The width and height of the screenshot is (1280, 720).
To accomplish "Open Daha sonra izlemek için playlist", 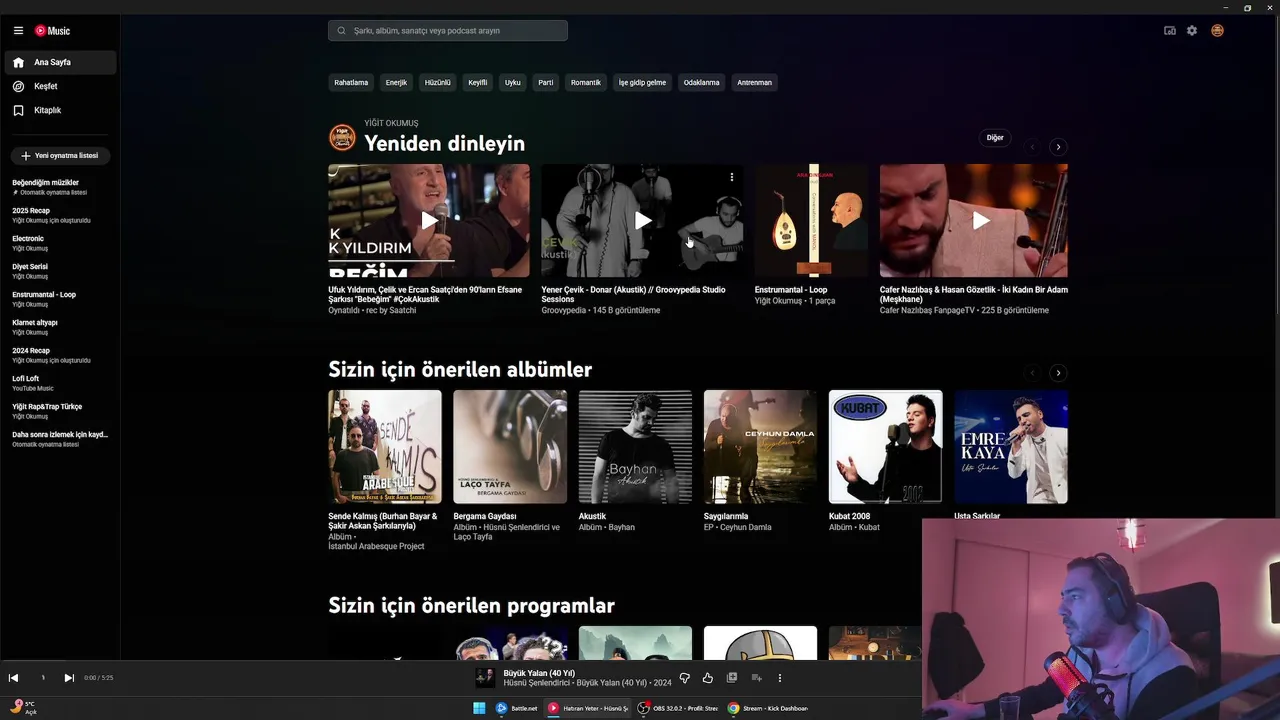I will pos(60,439).
